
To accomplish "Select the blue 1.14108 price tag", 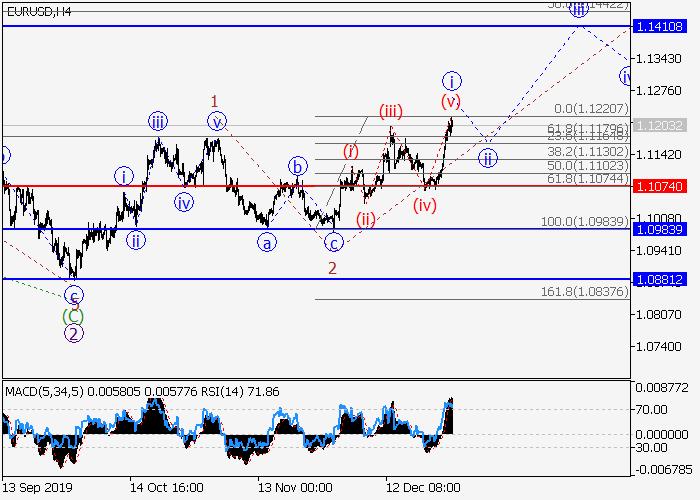I will tap(664, 27).
